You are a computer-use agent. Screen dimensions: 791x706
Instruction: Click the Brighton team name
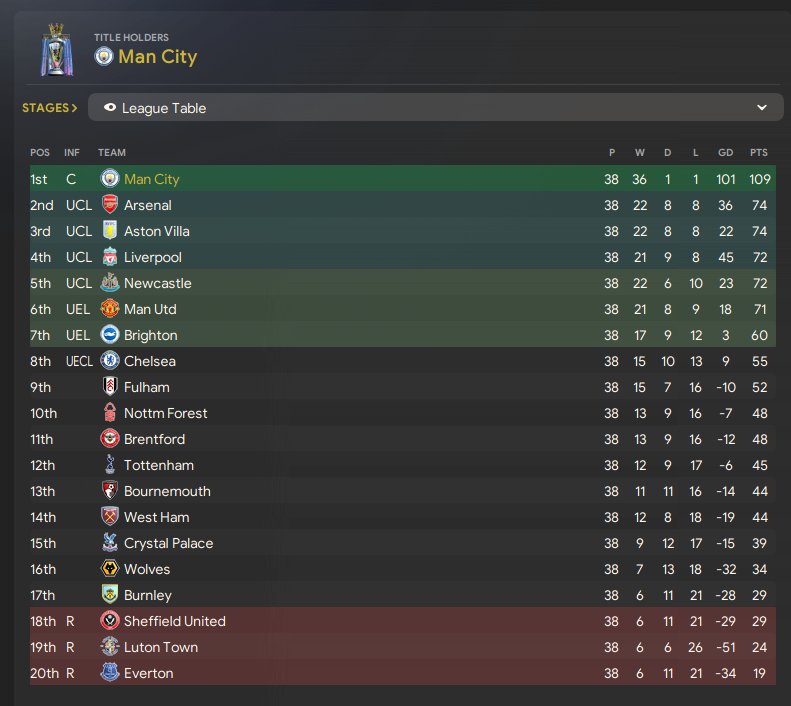tap(150, 335)
